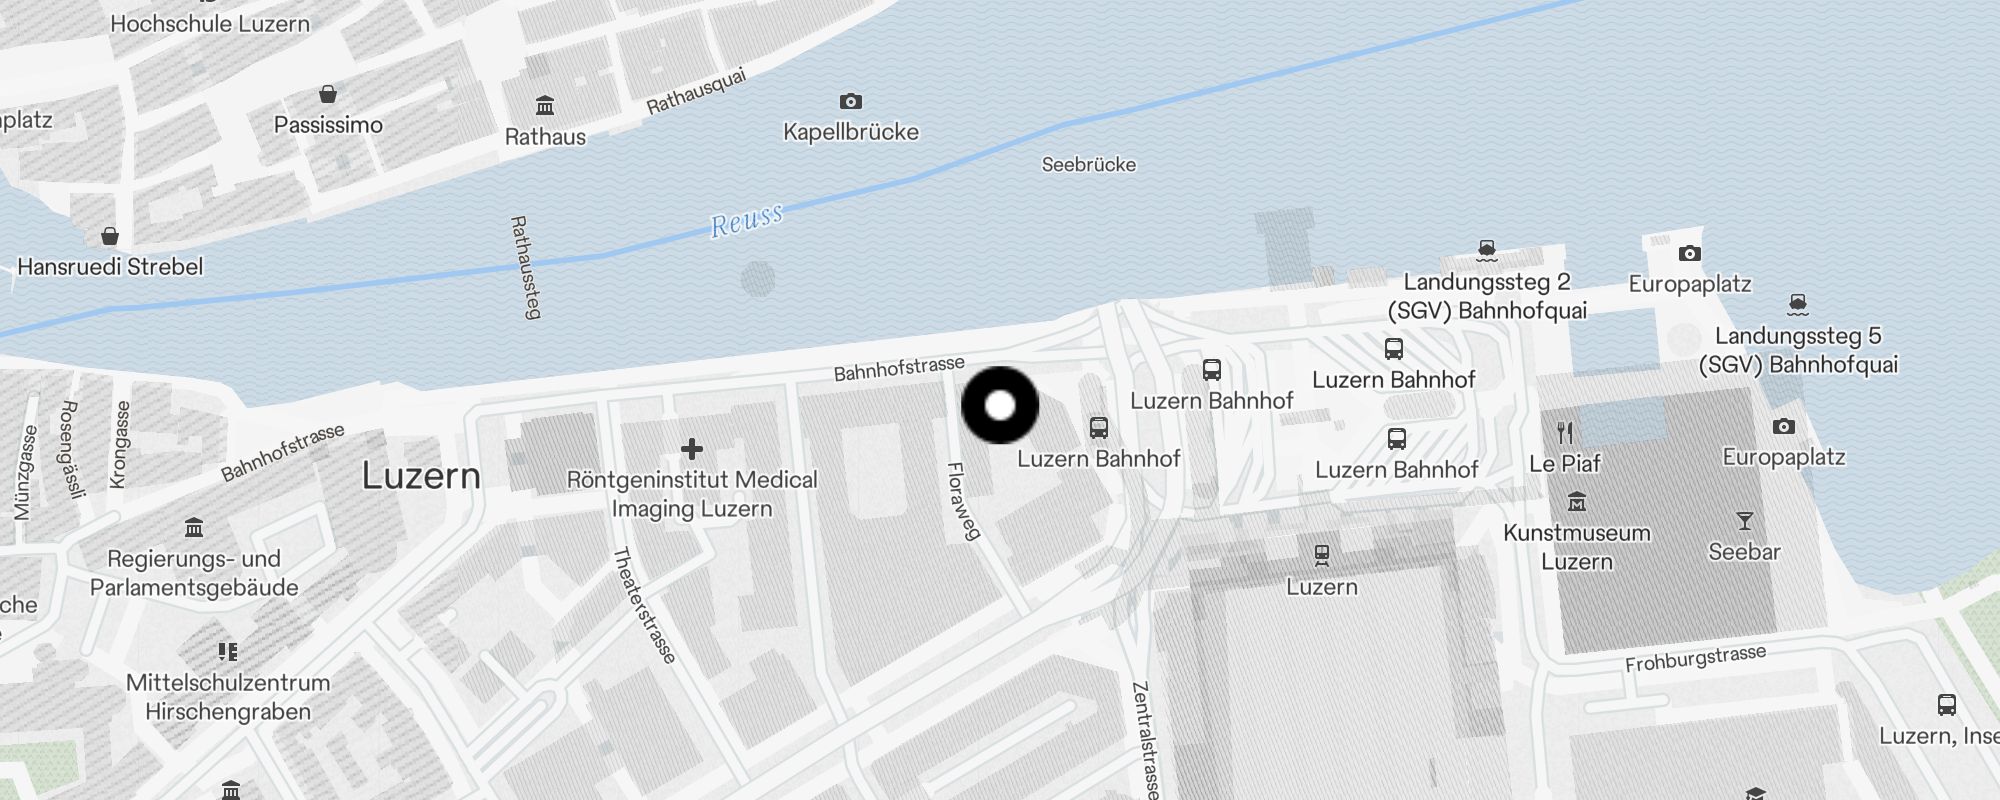This screenshot has height=800, width=2000.
Task: Select the Hansruedi Strebel shop icon
Action: click(110, 236)
